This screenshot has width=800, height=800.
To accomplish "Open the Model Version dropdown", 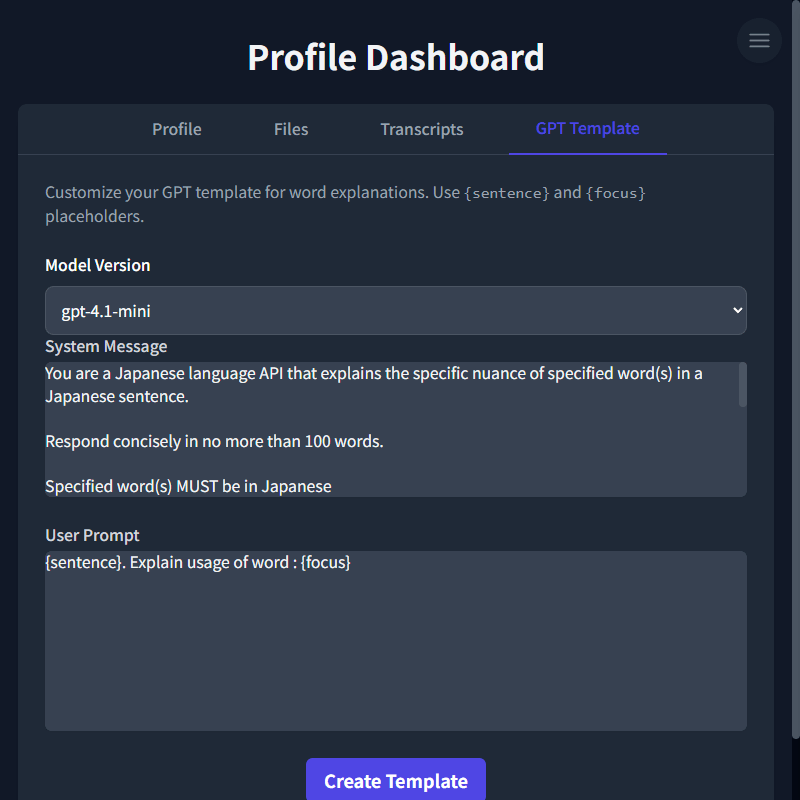I will point(395,310).
